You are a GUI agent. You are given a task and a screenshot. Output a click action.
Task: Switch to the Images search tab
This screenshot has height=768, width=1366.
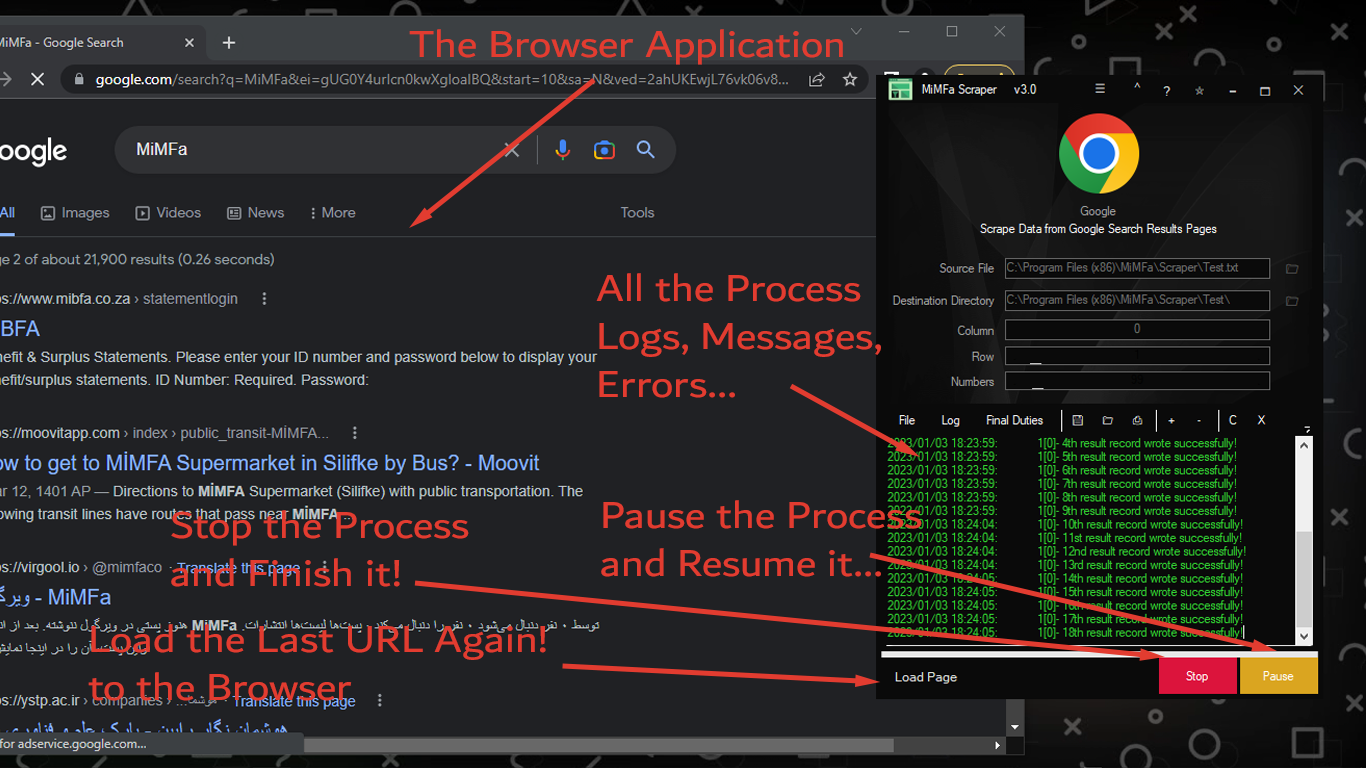click(x=75, y=213)
